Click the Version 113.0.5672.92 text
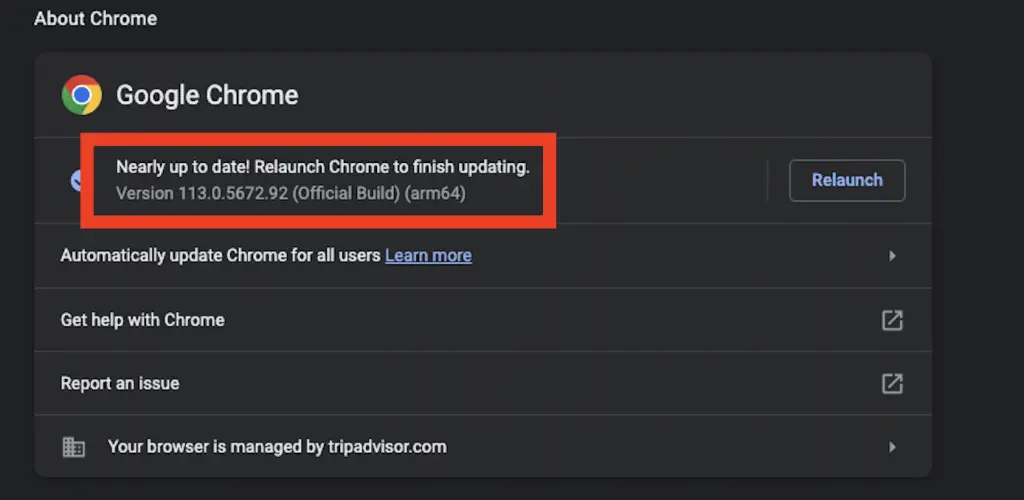Image resolution: width=1024 pixels, height=500 pixels. (x=291, y=194)
